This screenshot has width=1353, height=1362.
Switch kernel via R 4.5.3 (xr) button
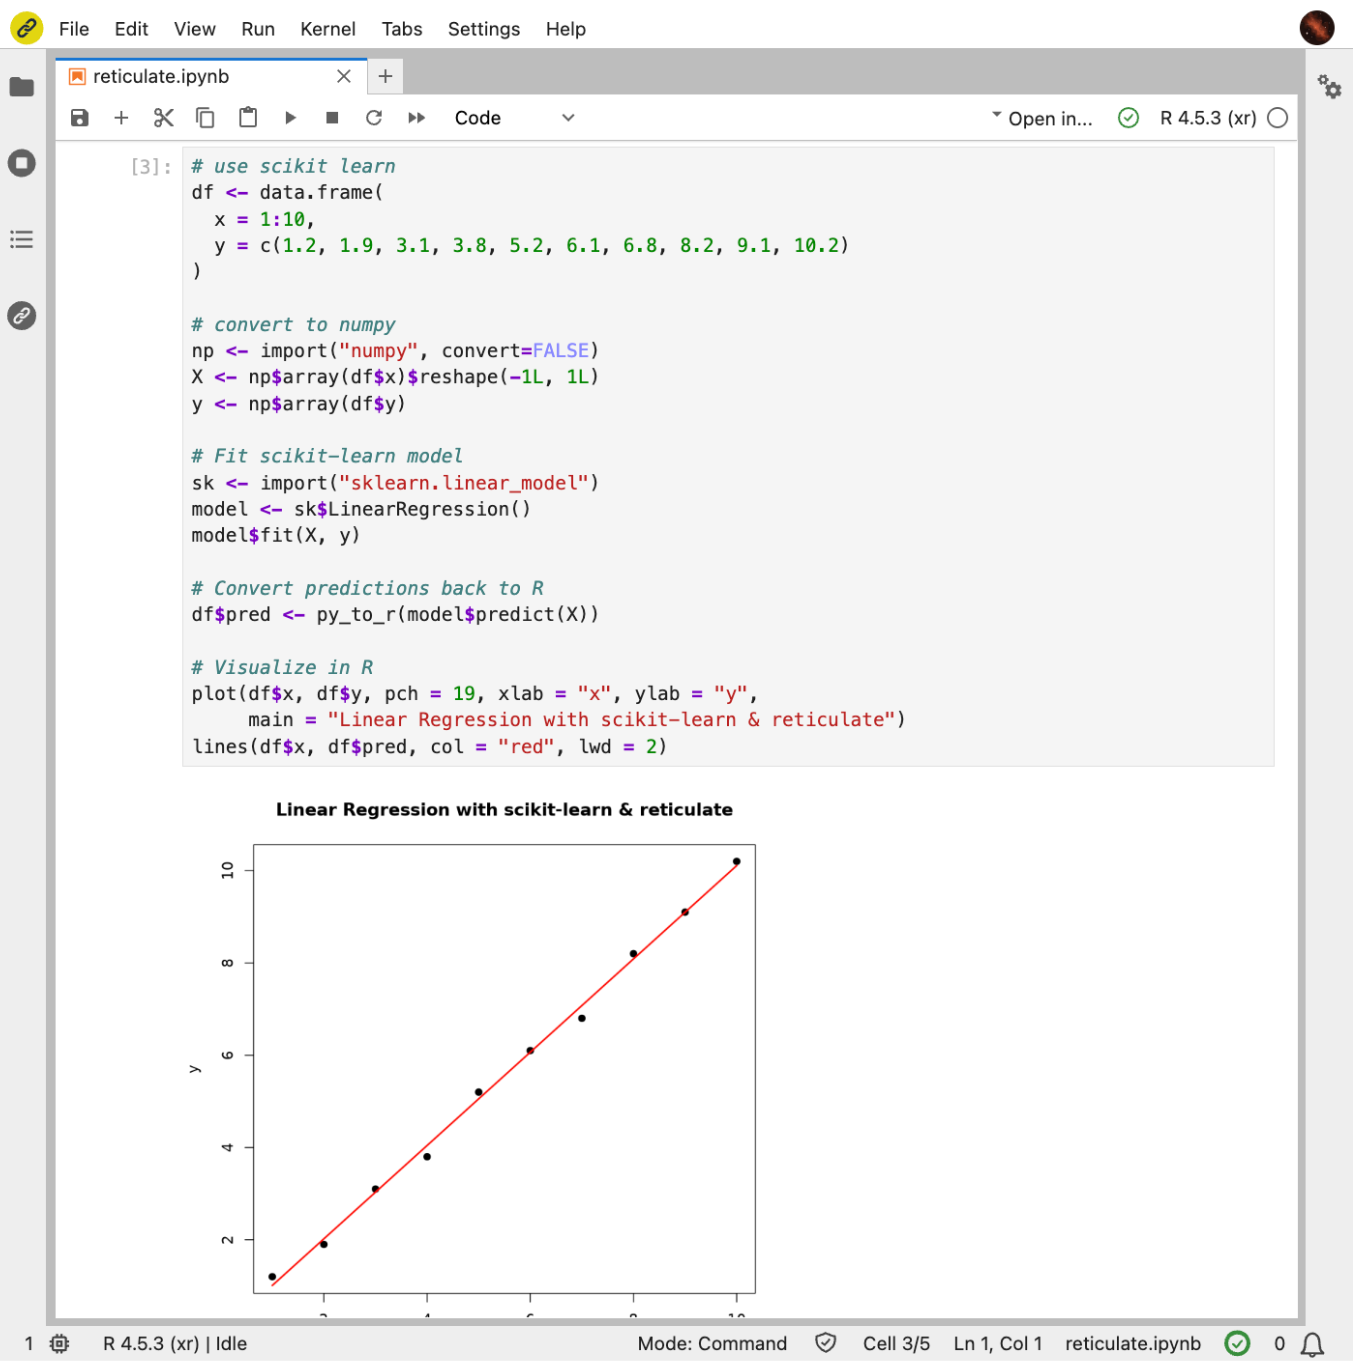click(x=1208, y=118)
